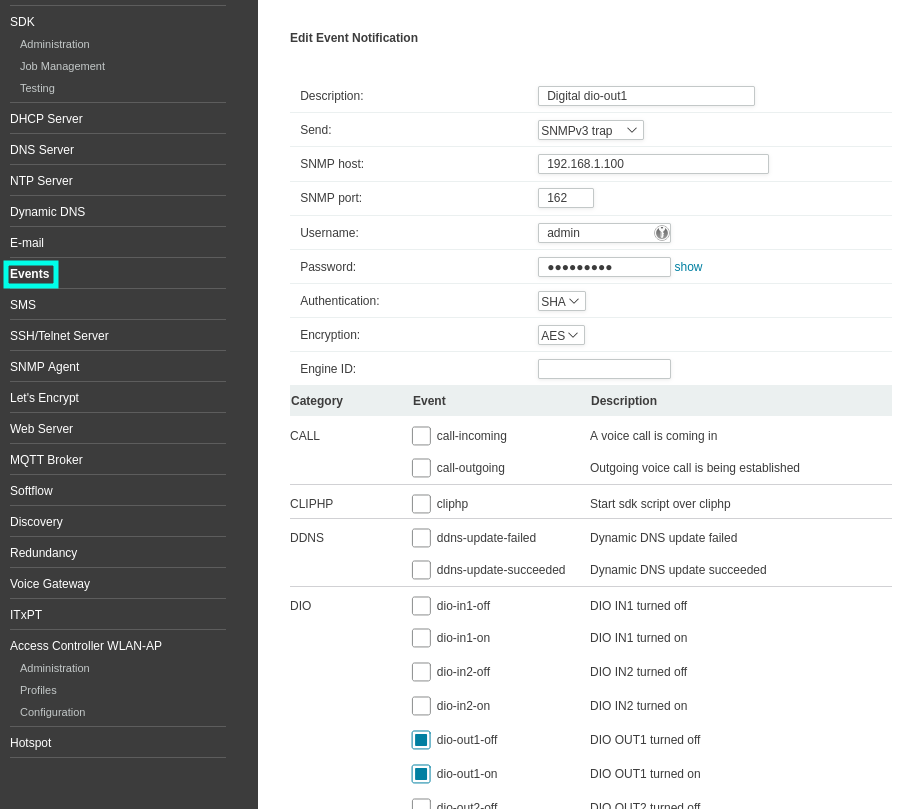Enable the dio-in1-on checkbox

click(x=421, y=638)
